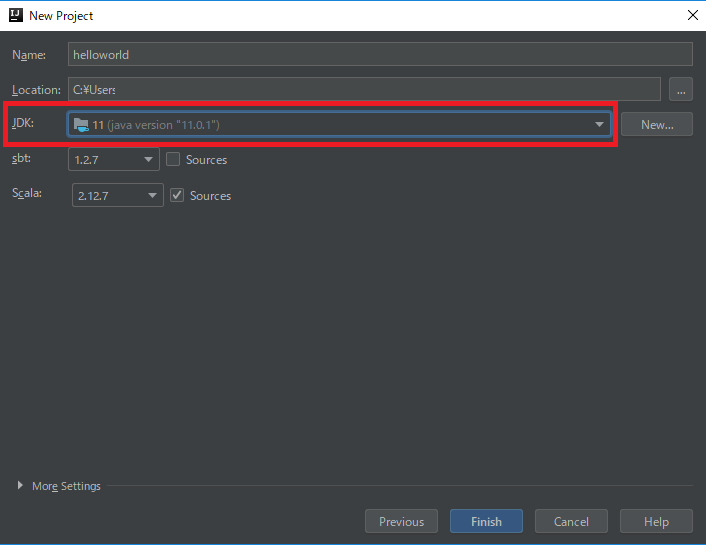
Task: Uncheck the Scala Sources checkbox
Action: pos(177,195)
